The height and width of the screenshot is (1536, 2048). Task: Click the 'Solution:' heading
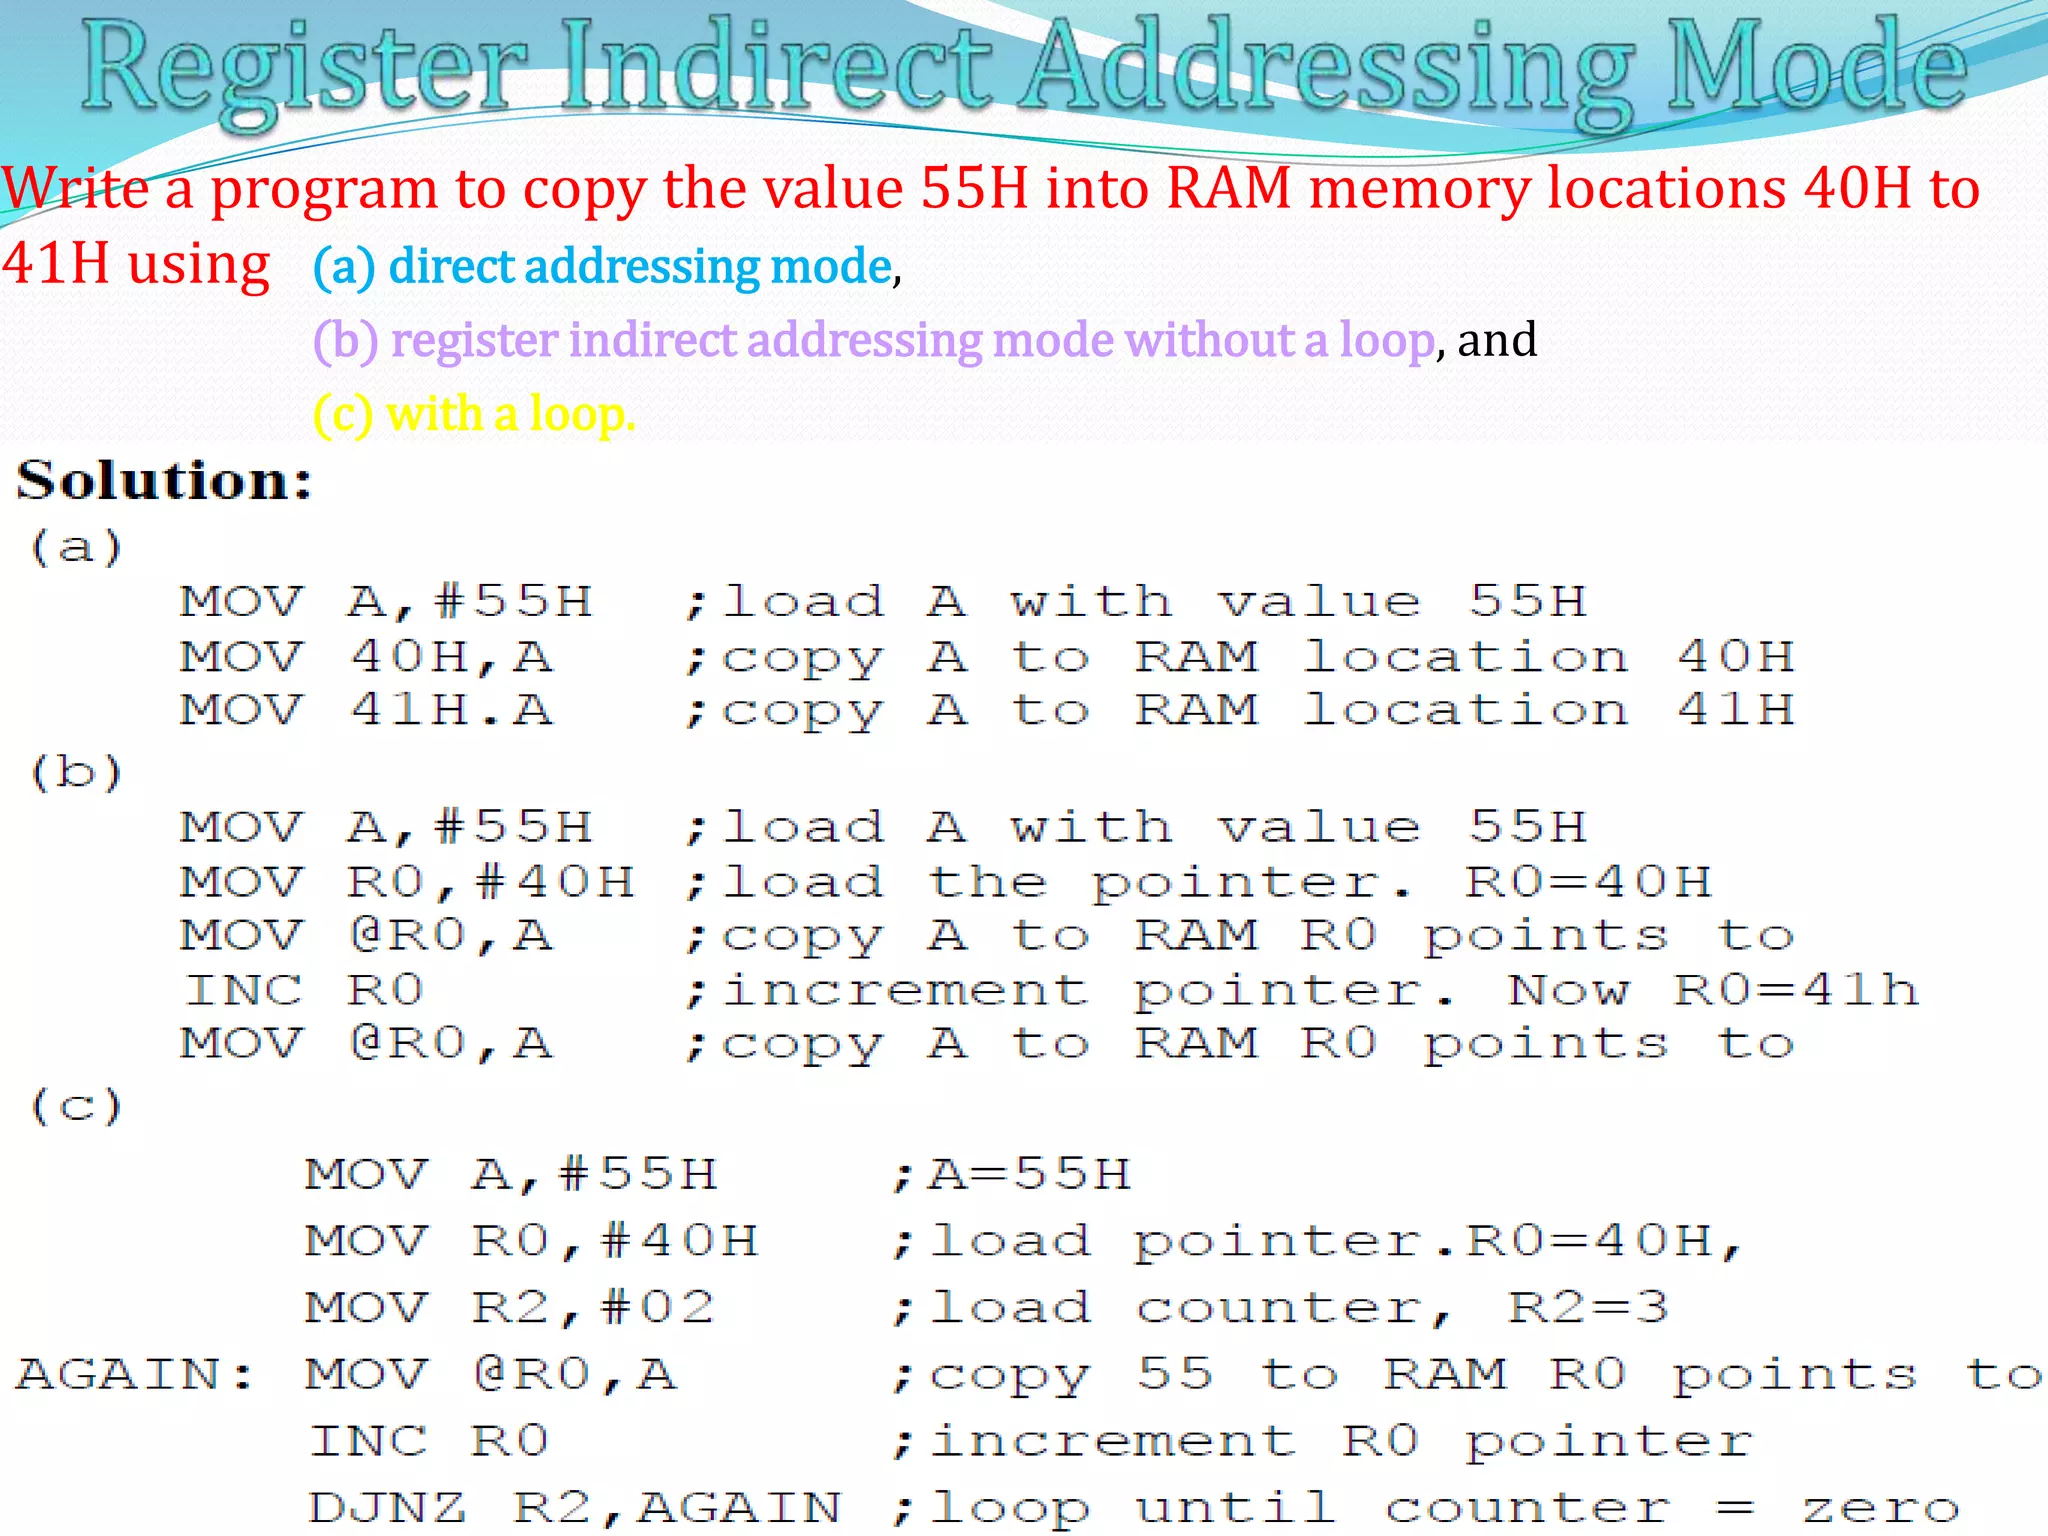(165, 481)
